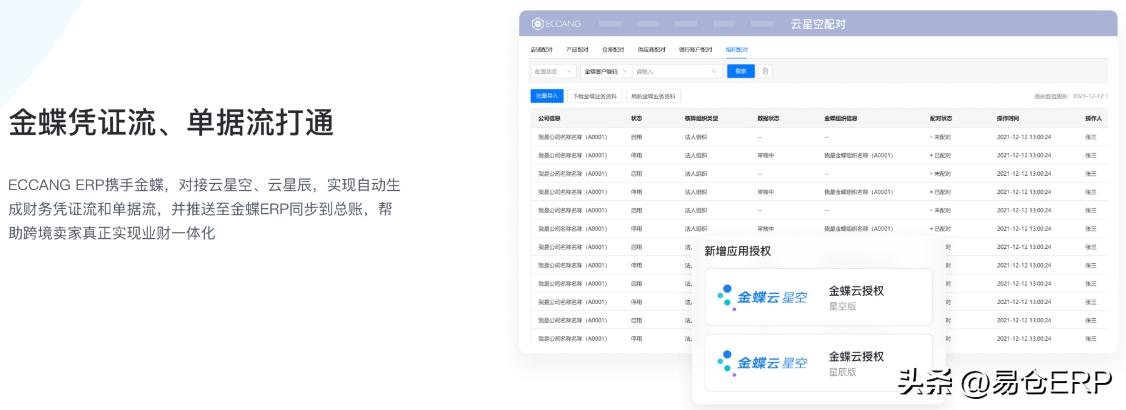1126x410 pixels.
Task: Open the 银行账户配对 tab
Action: coord(695,50)
